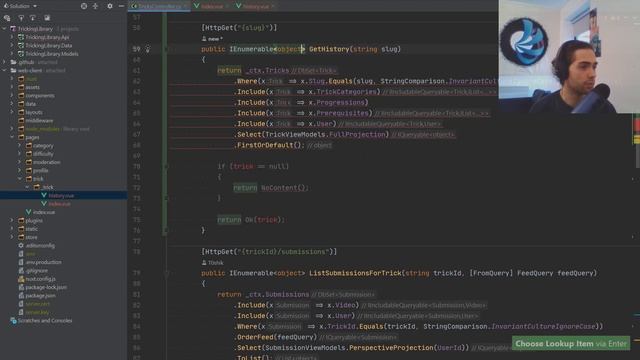
Task: Select the node_modules library root folder
Action: point(53,129)
